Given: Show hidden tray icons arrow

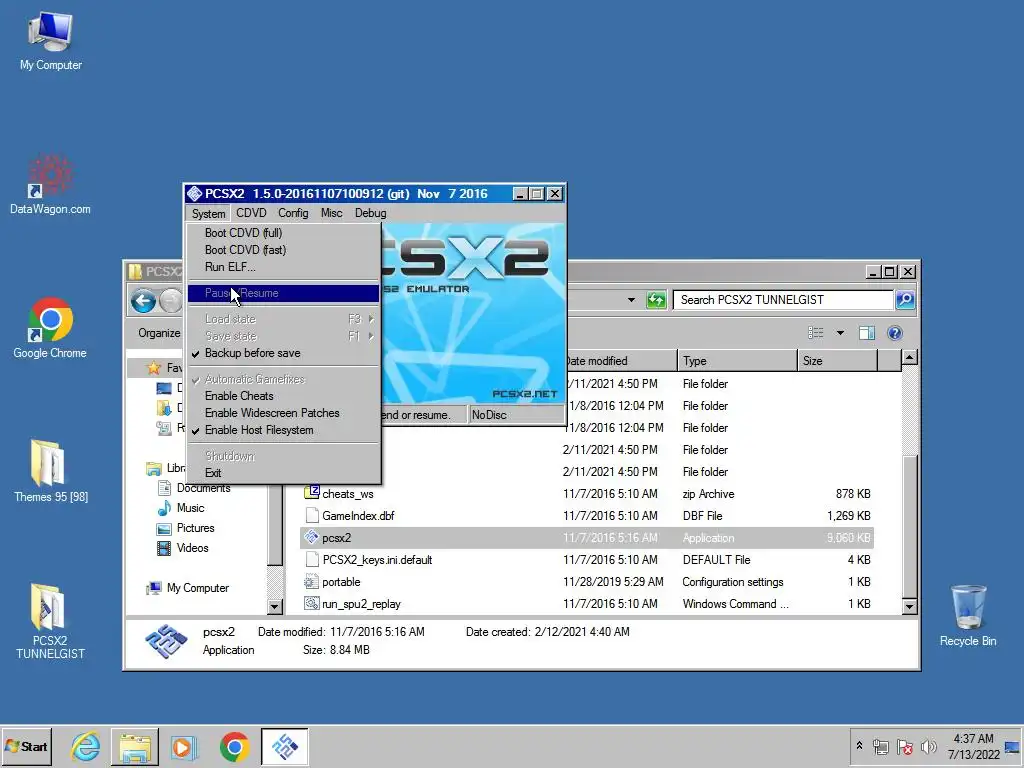Looking at the screenshot, I should click(859, 746).
